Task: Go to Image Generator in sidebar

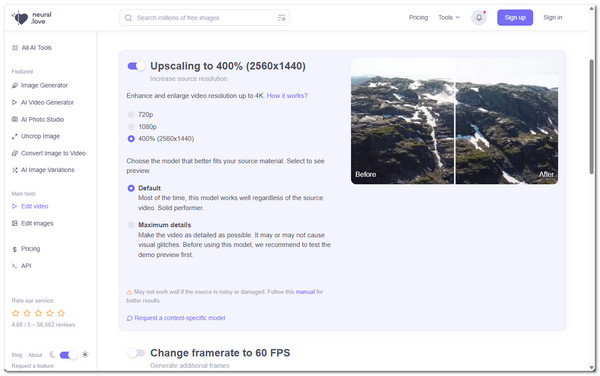Action: (44, 85)
